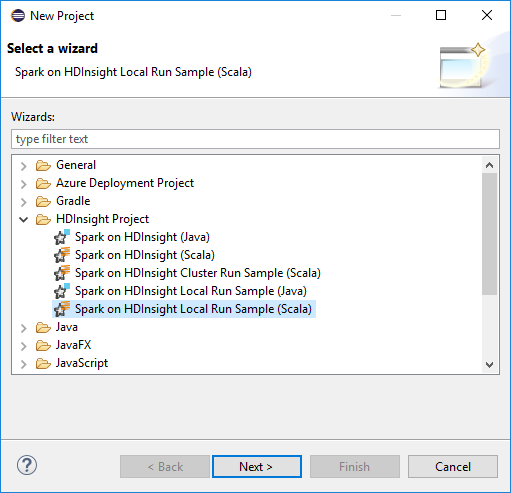Focus the type filter text field
Image resolution: width=511 pixels, height=493 pixels.
click(255, 139)
